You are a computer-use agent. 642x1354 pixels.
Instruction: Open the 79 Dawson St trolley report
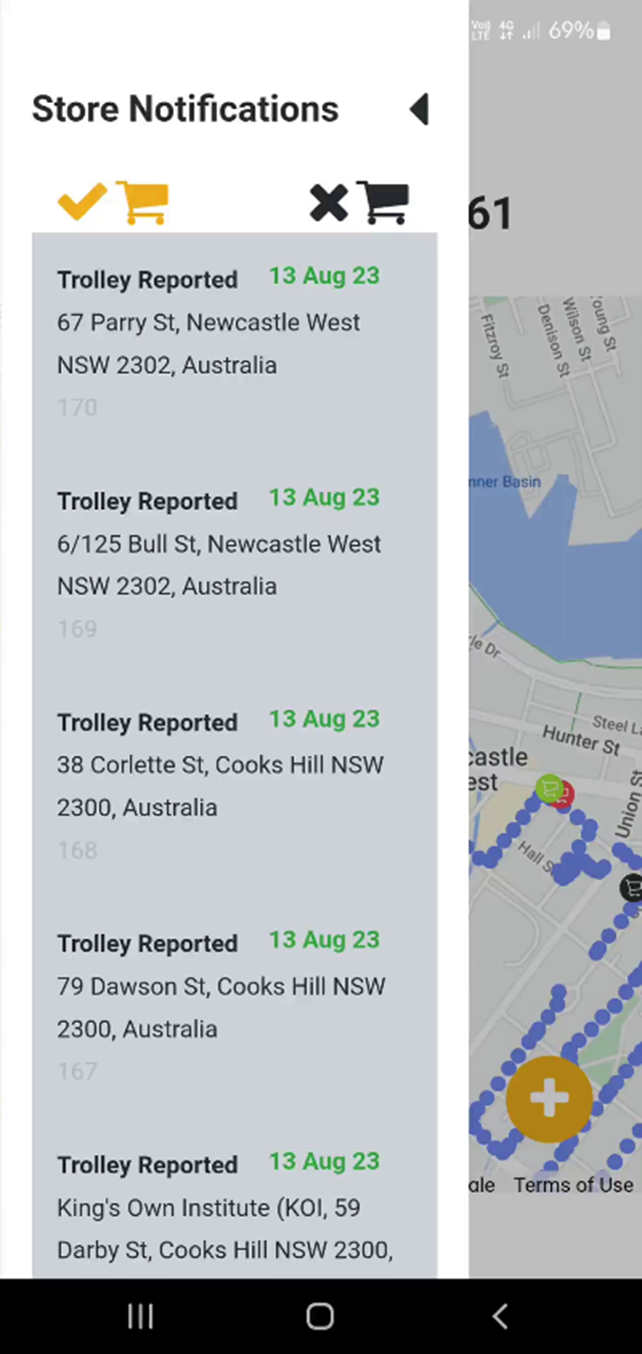[x=235, y=1007]
